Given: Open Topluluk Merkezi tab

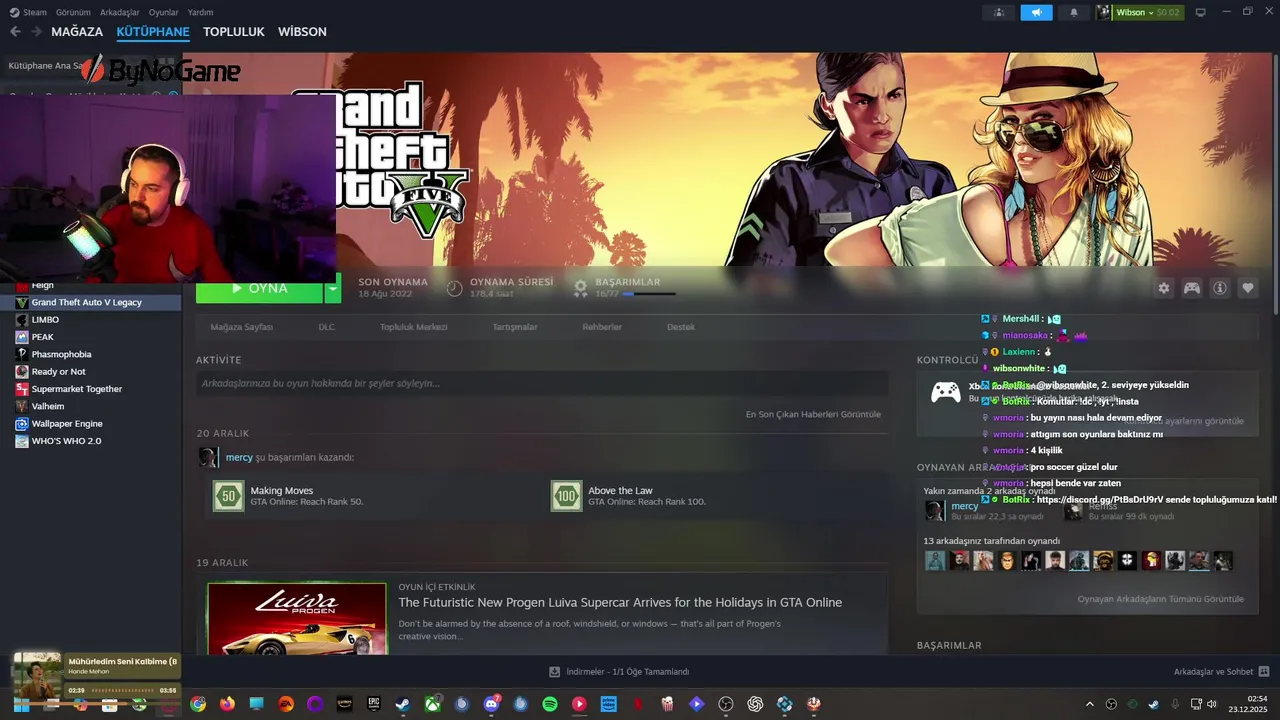Looking at the screenshot, I should [413, 327].
